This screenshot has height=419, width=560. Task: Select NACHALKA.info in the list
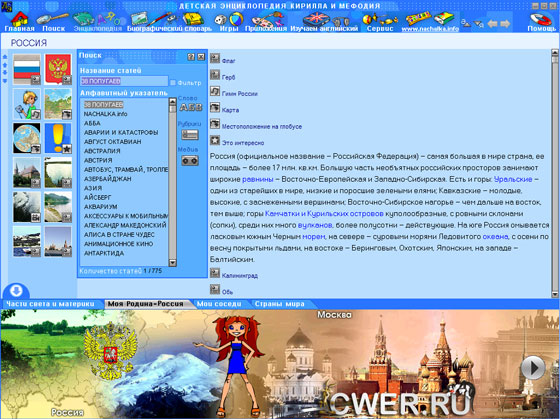(105, 114)
